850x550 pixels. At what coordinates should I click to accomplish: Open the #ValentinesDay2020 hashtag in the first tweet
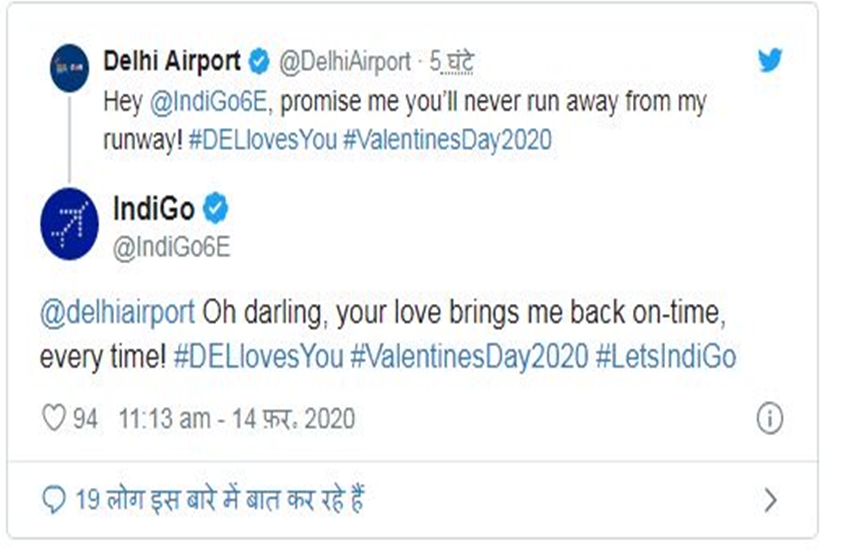point(448,140)
